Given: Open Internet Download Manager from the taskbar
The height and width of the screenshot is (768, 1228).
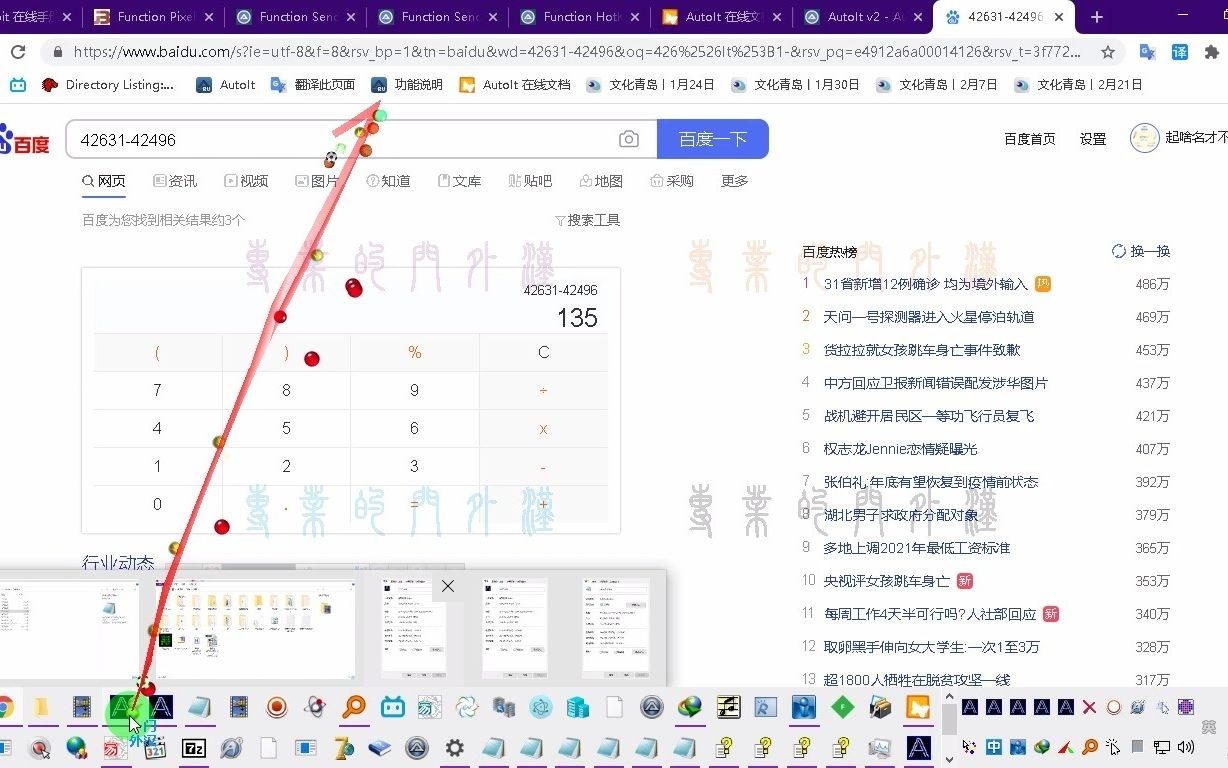Looking at the screenshot, I should (689, 707).
